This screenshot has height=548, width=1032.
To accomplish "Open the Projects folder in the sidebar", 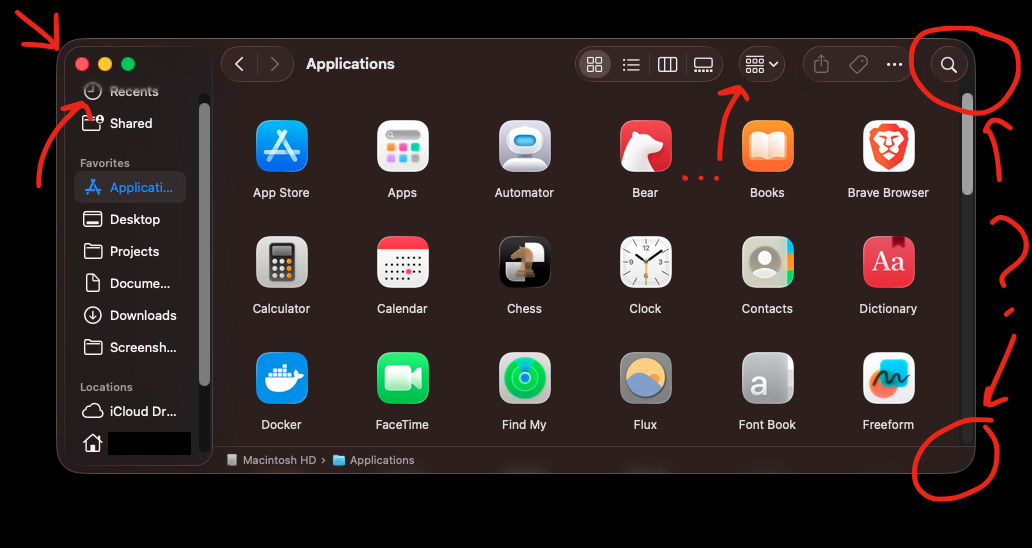I will [x=130, y=251].
